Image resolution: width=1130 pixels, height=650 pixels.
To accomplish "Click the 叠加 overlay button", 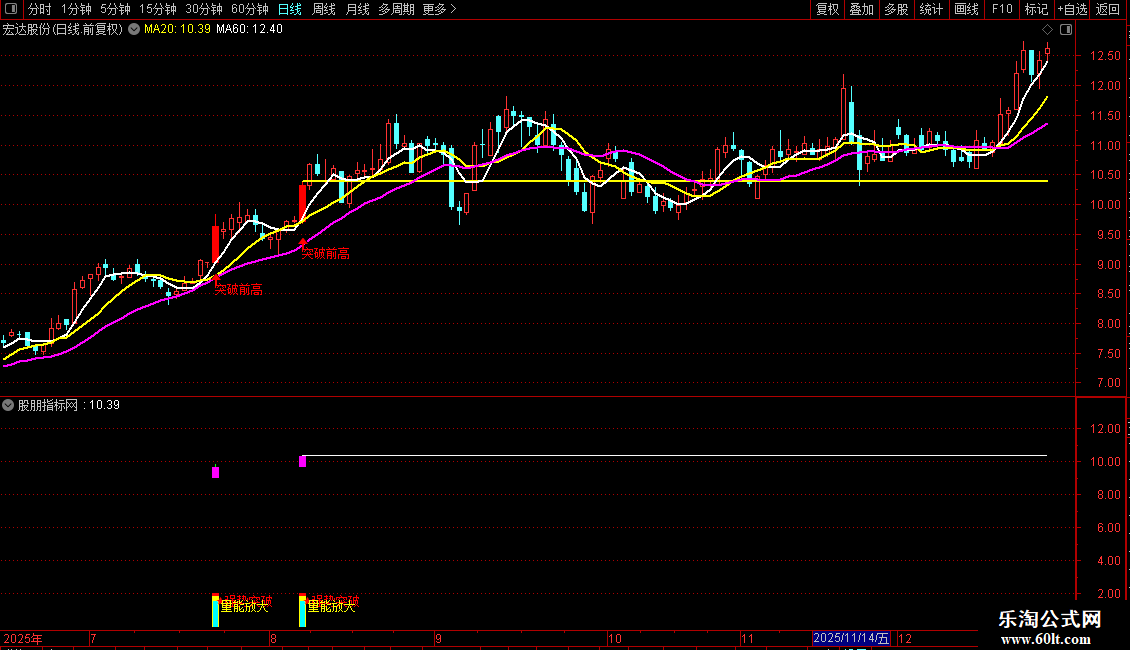I will tap(861, 9).
